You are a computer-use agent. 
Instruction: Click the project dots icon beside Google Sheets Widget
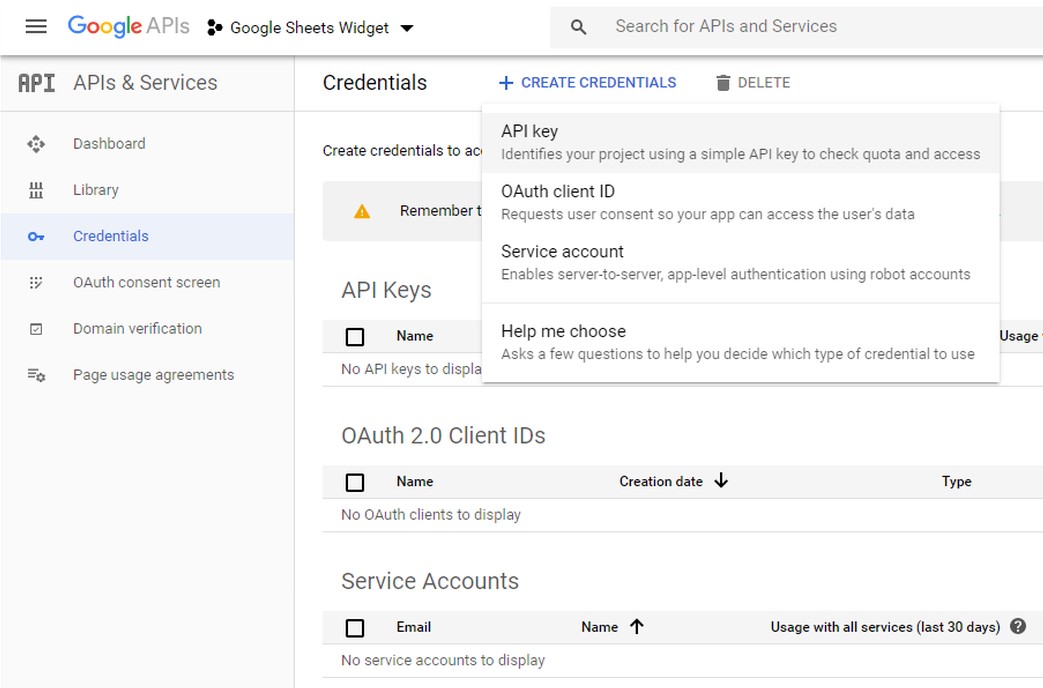214,27
